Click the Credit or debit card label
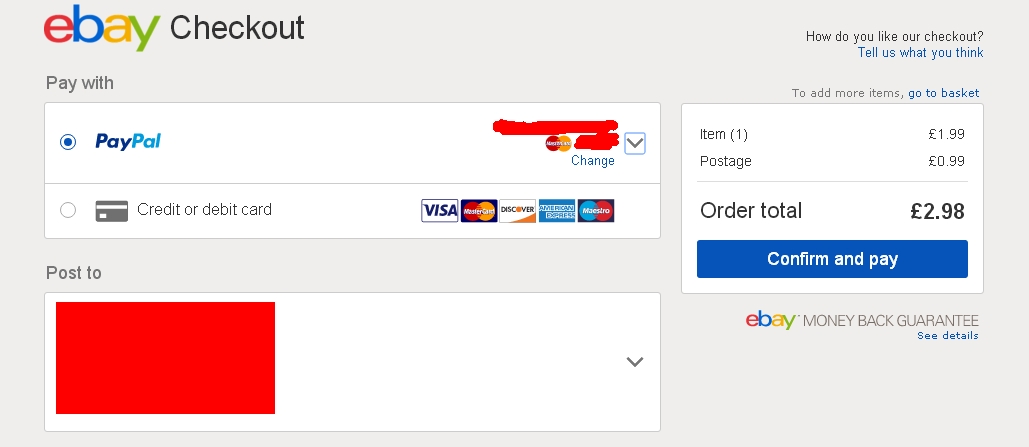This screenshot has height=447, width=1029. (x=204, y=209)
